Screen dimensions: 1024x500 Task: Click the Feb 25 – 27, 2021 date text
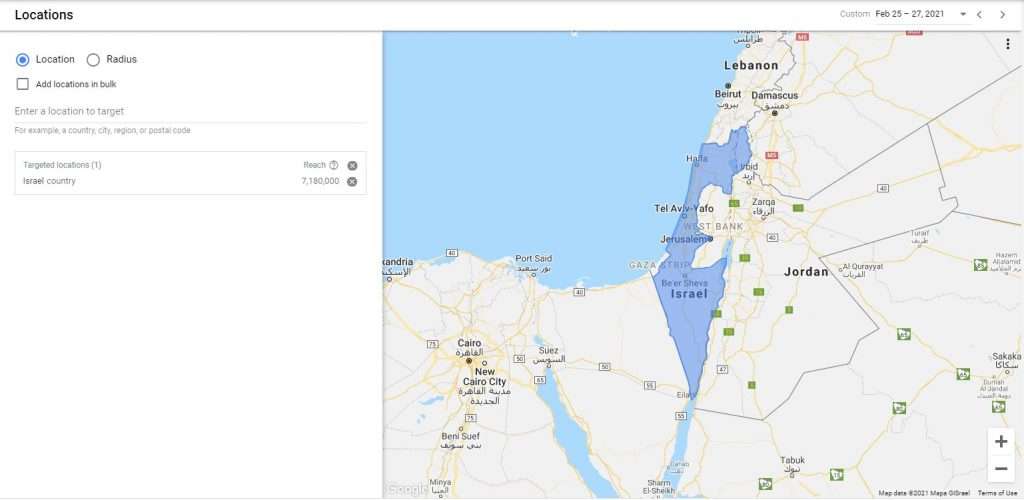pos(910,14)
